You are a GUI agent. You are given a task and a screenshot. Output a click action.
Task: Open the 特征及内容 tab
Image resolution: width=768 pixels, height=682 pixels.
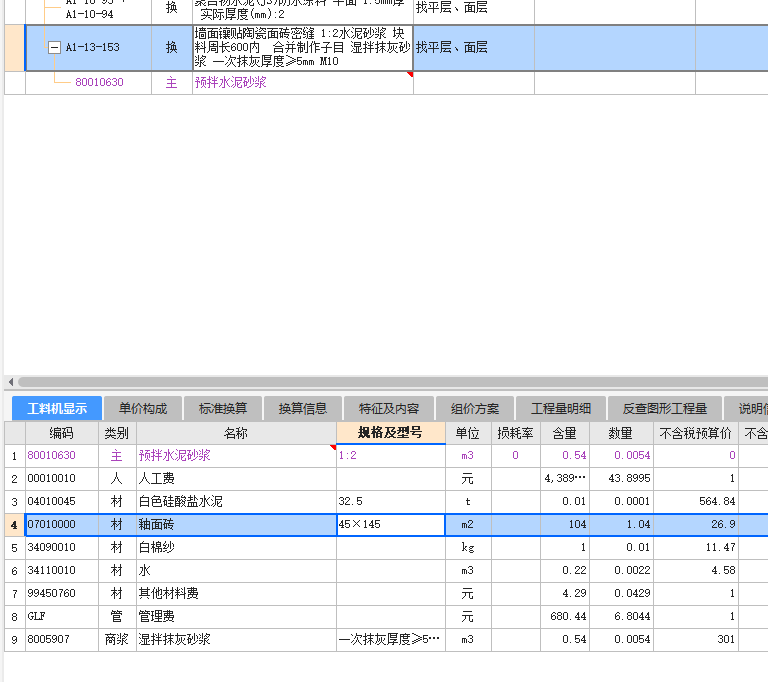click(x=389, y=409)
